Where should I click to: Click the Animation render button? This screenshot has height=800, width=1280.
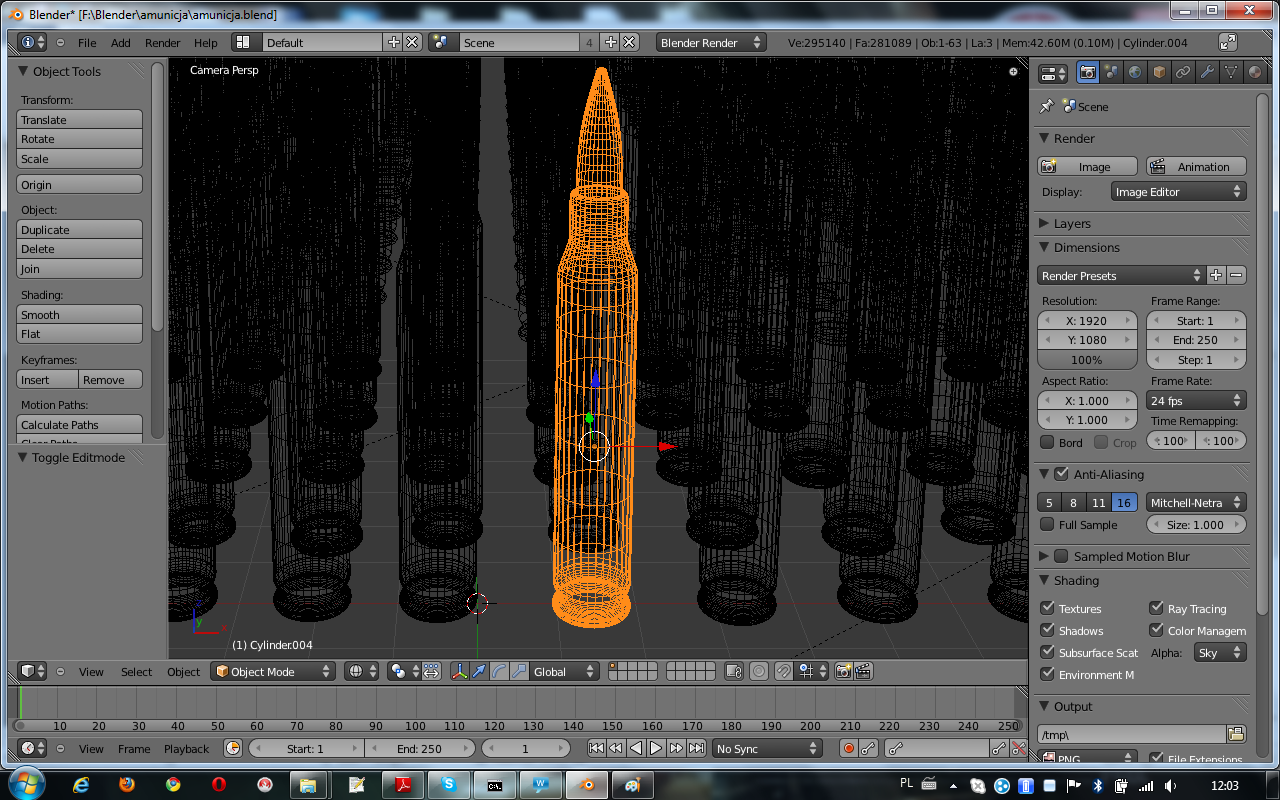click(x=1196, y=167)
